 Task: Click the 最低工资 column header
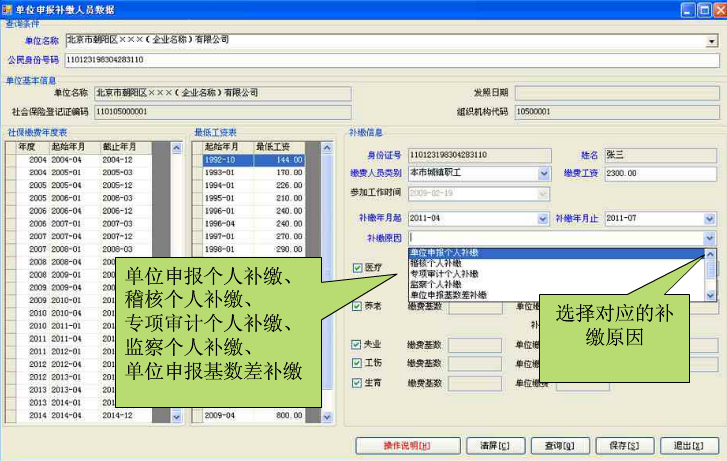(279, 147)
